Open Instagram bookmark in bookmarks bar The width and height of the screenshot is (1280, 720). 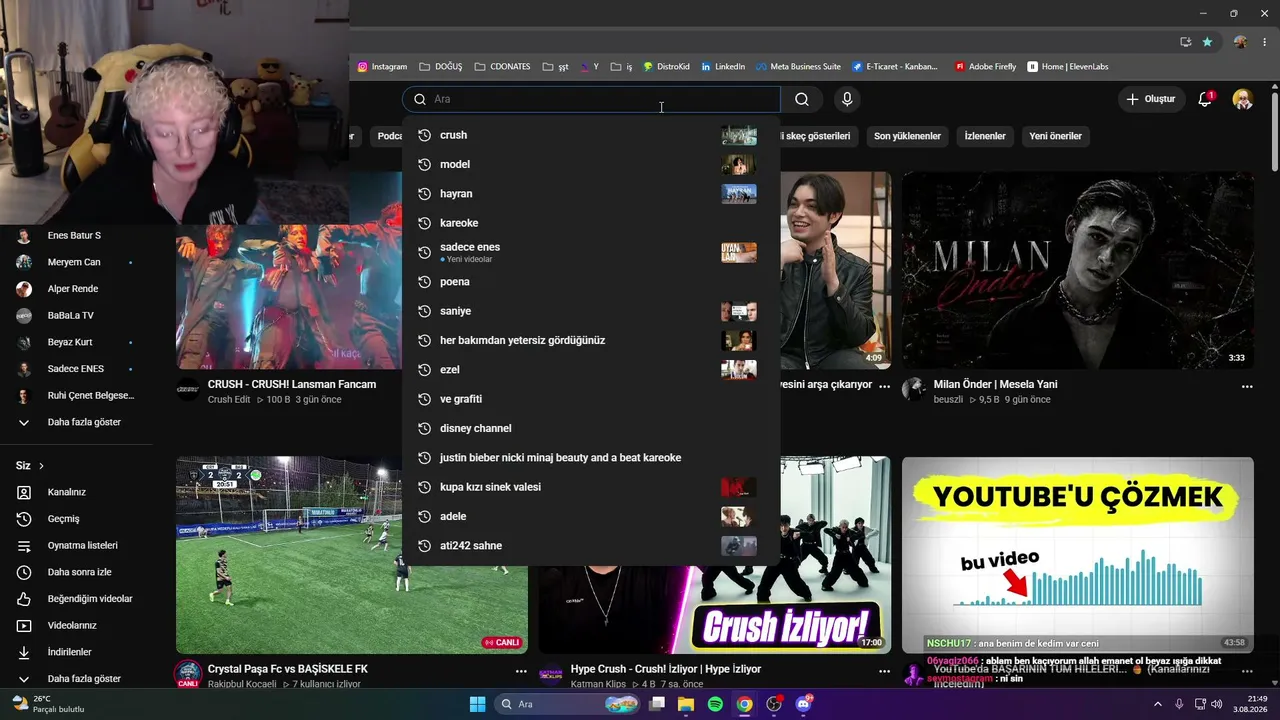(382, 67)
